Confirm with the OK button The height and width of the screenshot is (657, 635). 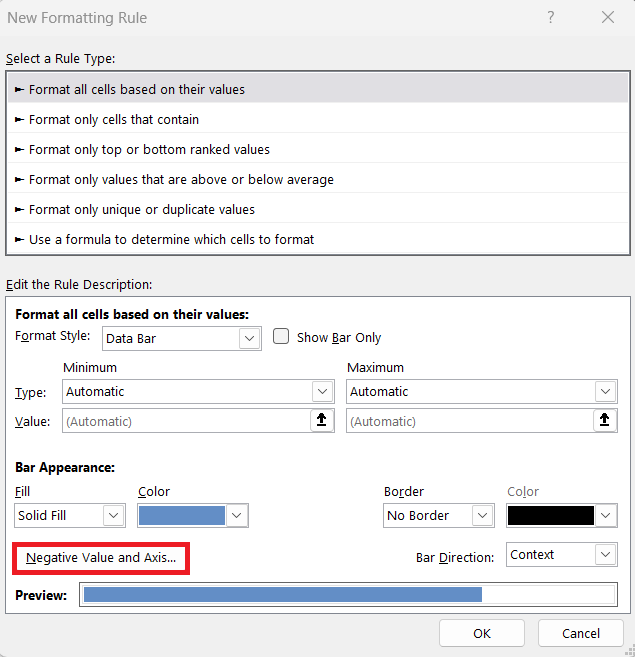[x=482, y=633]
